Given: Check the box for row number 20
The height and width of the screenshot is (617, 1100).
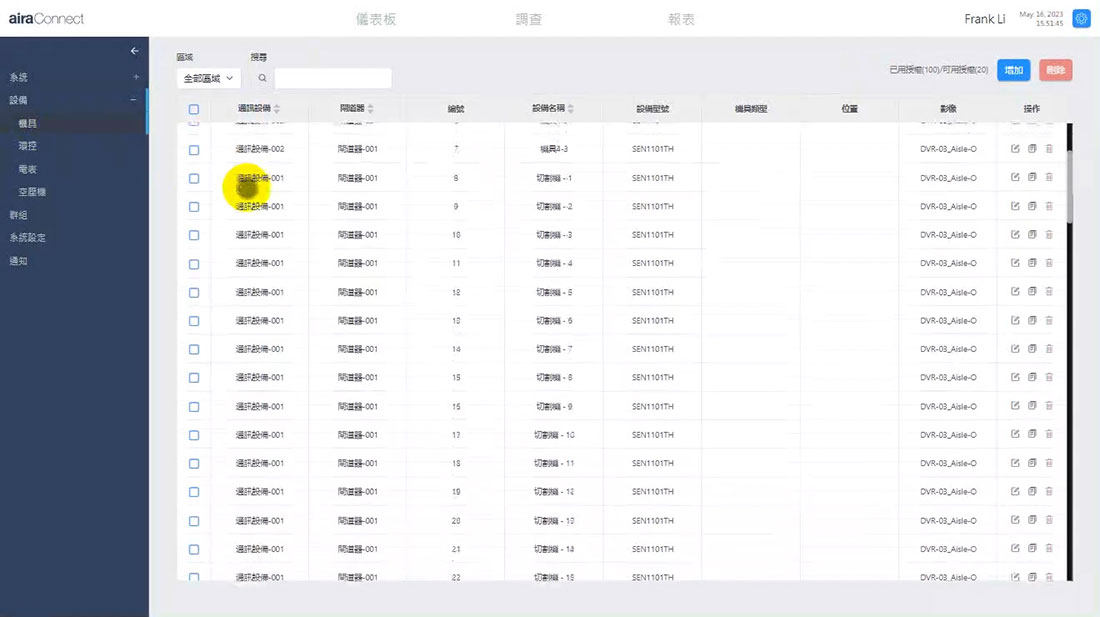Looking at the screenshot, I should coord(194,521).
